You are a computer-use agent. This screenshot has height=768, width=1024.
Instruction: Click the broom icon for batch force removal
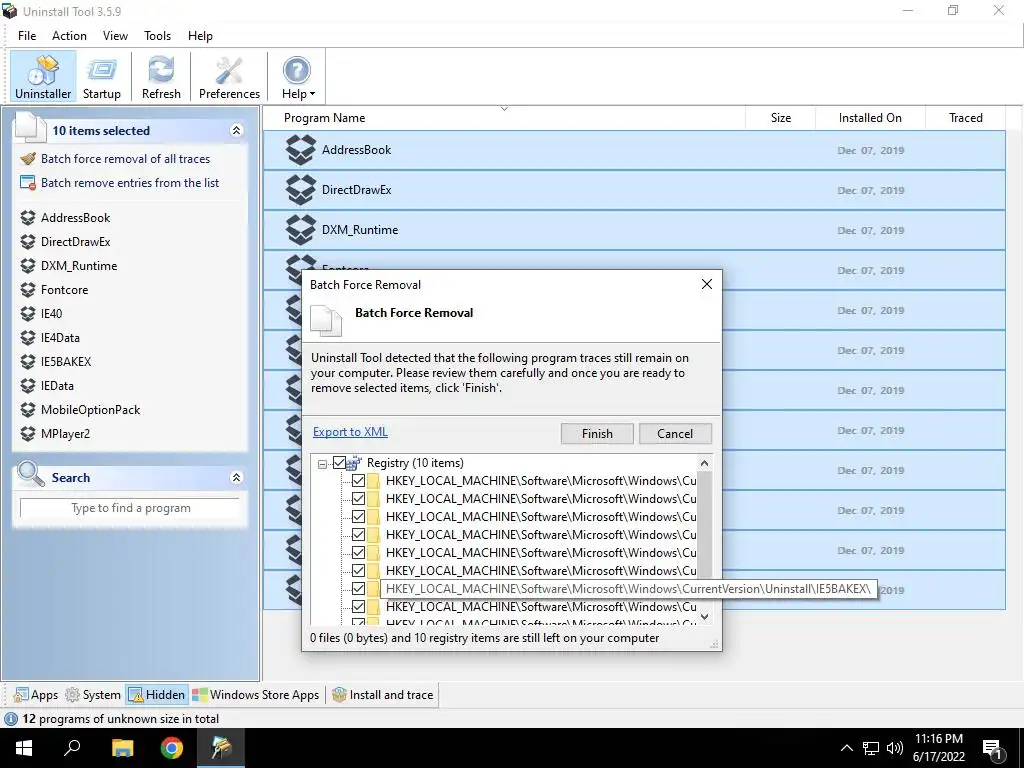click(x=28, y=159)
